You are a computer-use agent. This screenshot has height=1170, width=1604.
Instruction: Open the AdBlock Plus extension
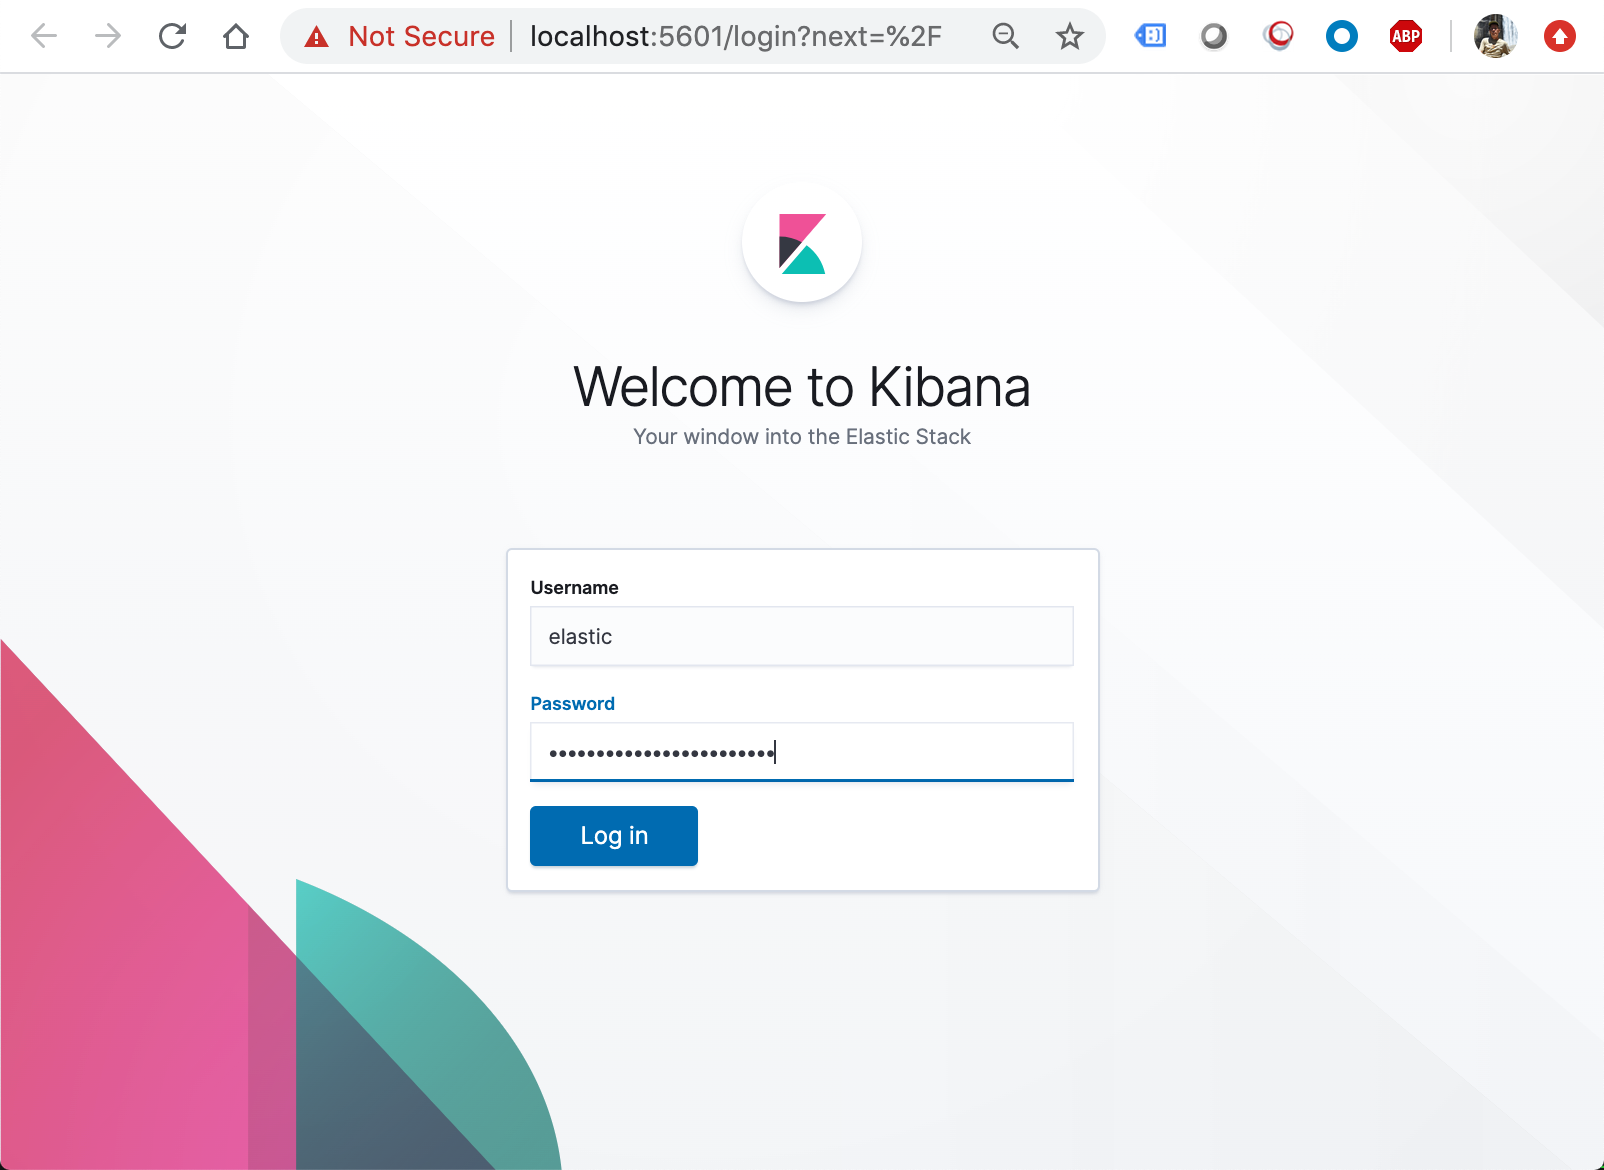[x=1406, y=37]
